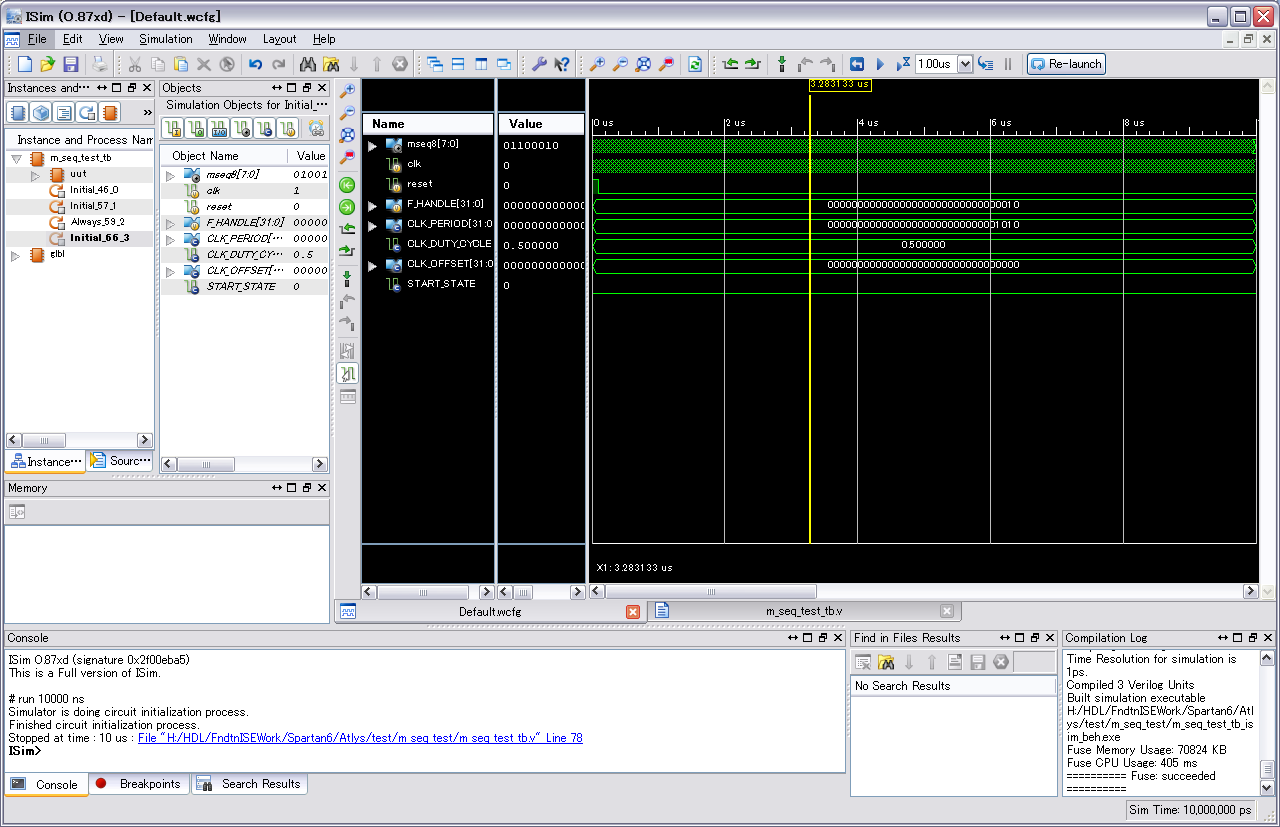
Task: Open the Simulation menu
Action: (165, 39)
